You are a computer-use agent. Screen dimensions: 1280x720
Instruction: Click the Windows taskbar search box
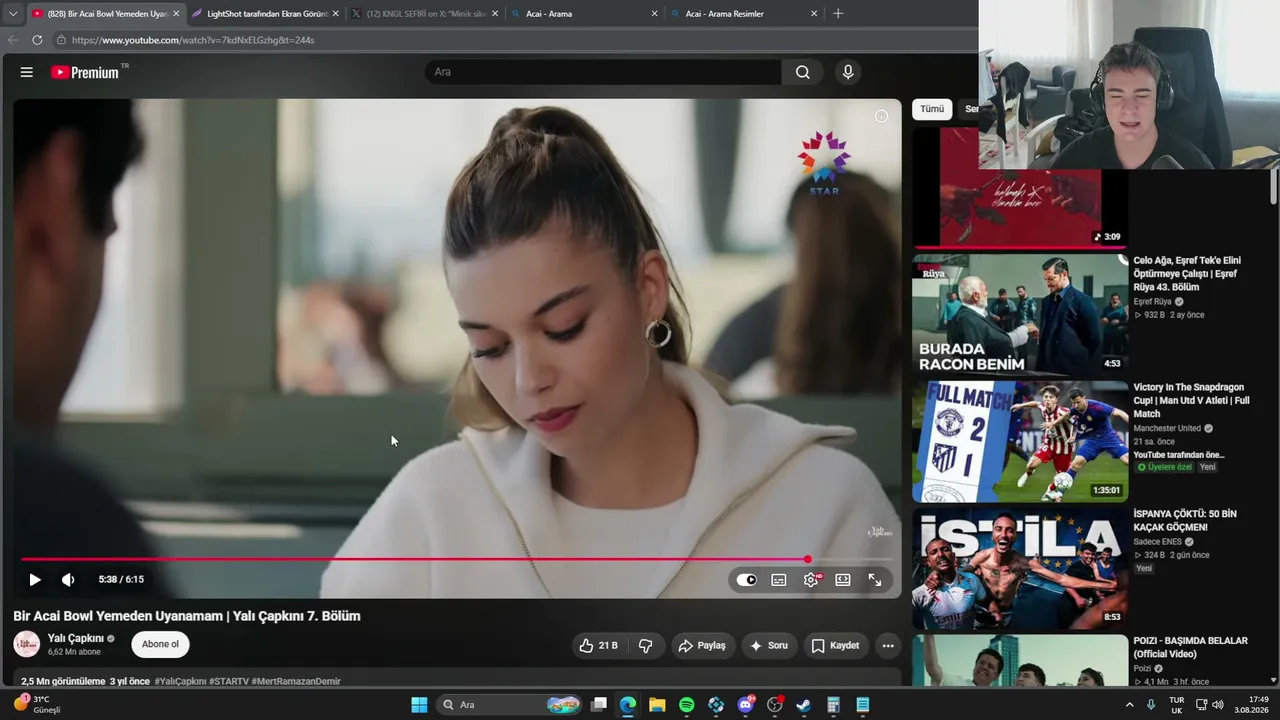[510, 705]
